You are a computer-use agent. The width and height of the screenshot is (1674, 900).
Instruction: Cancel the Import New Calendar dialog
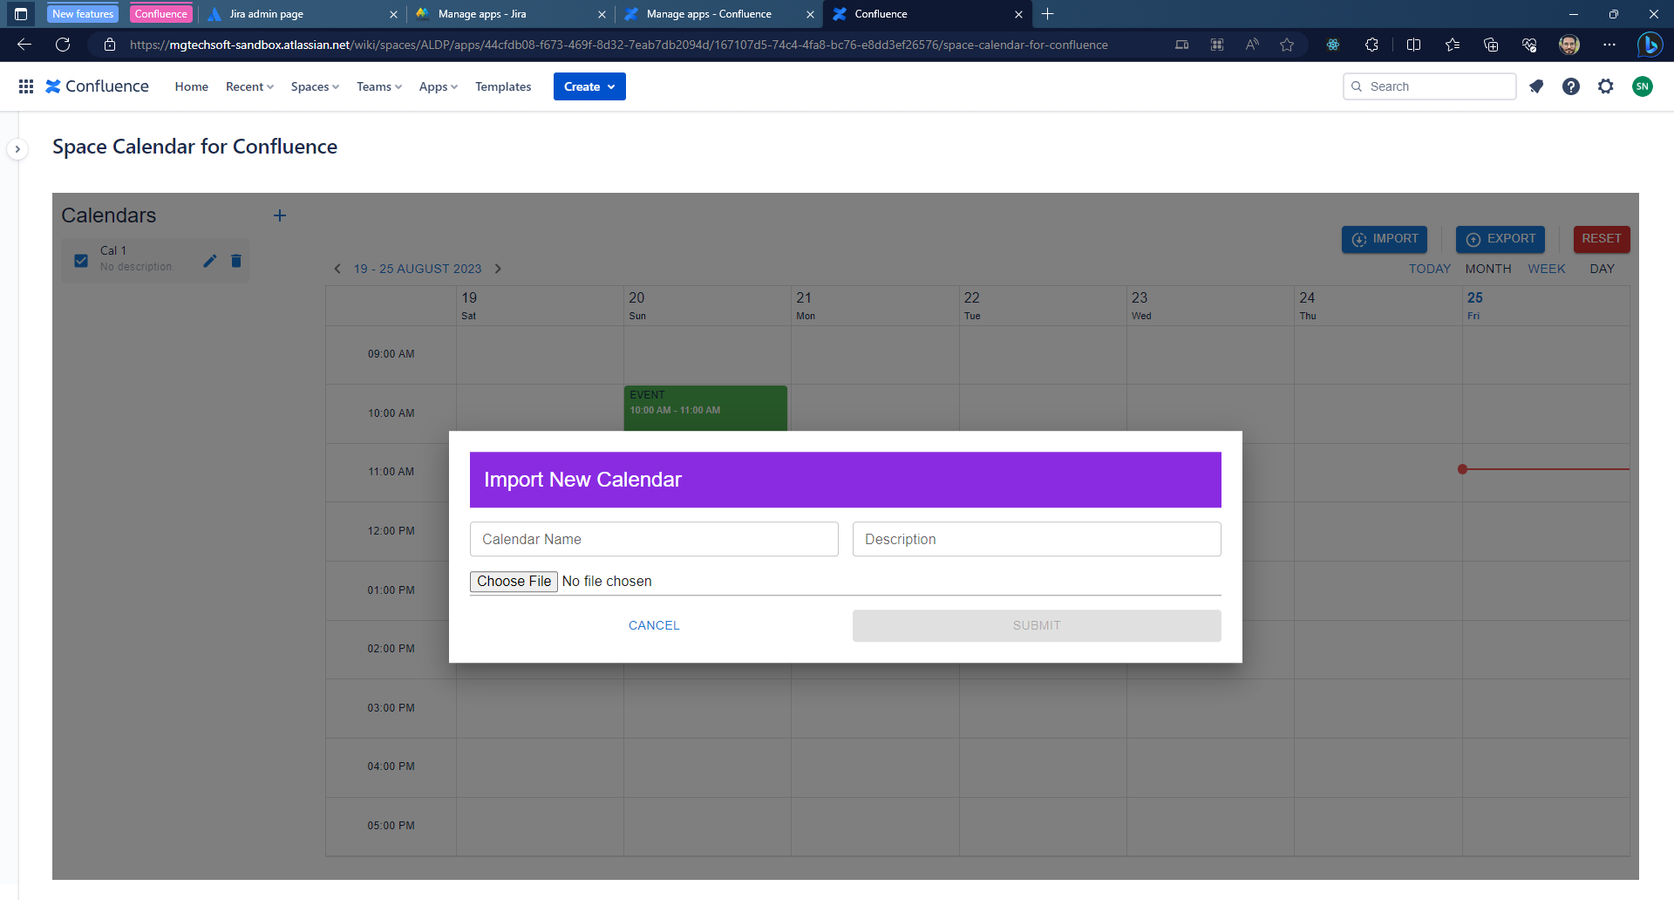pos(654,626)
